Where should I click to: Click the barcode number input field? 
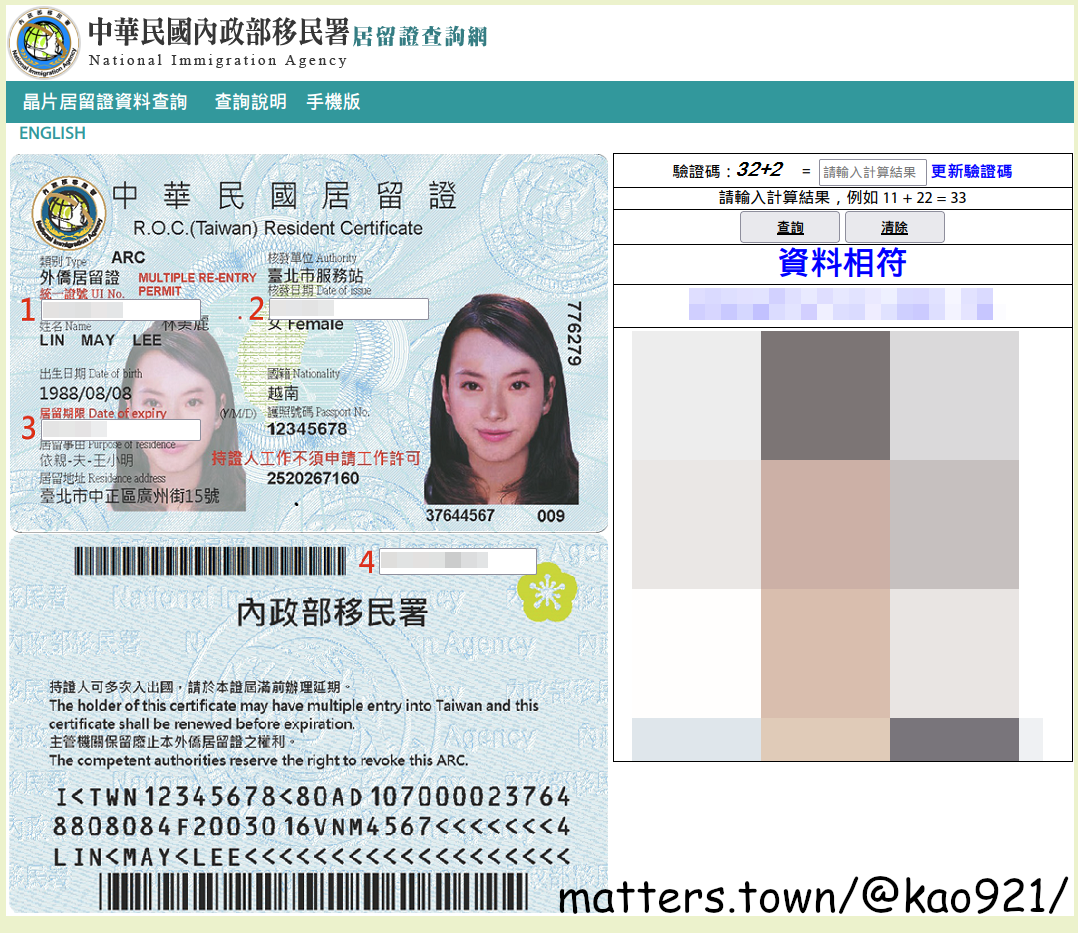pyautogui.click(x=458, y=561)
